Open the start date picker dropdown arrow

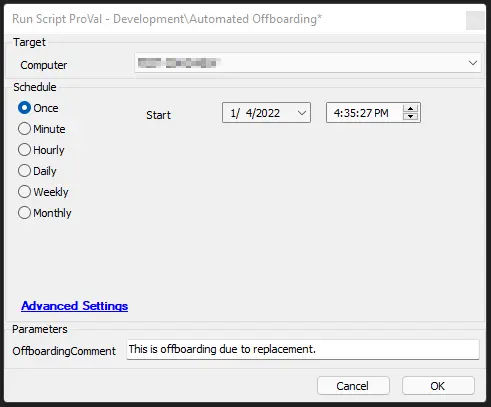coord(302,113)
